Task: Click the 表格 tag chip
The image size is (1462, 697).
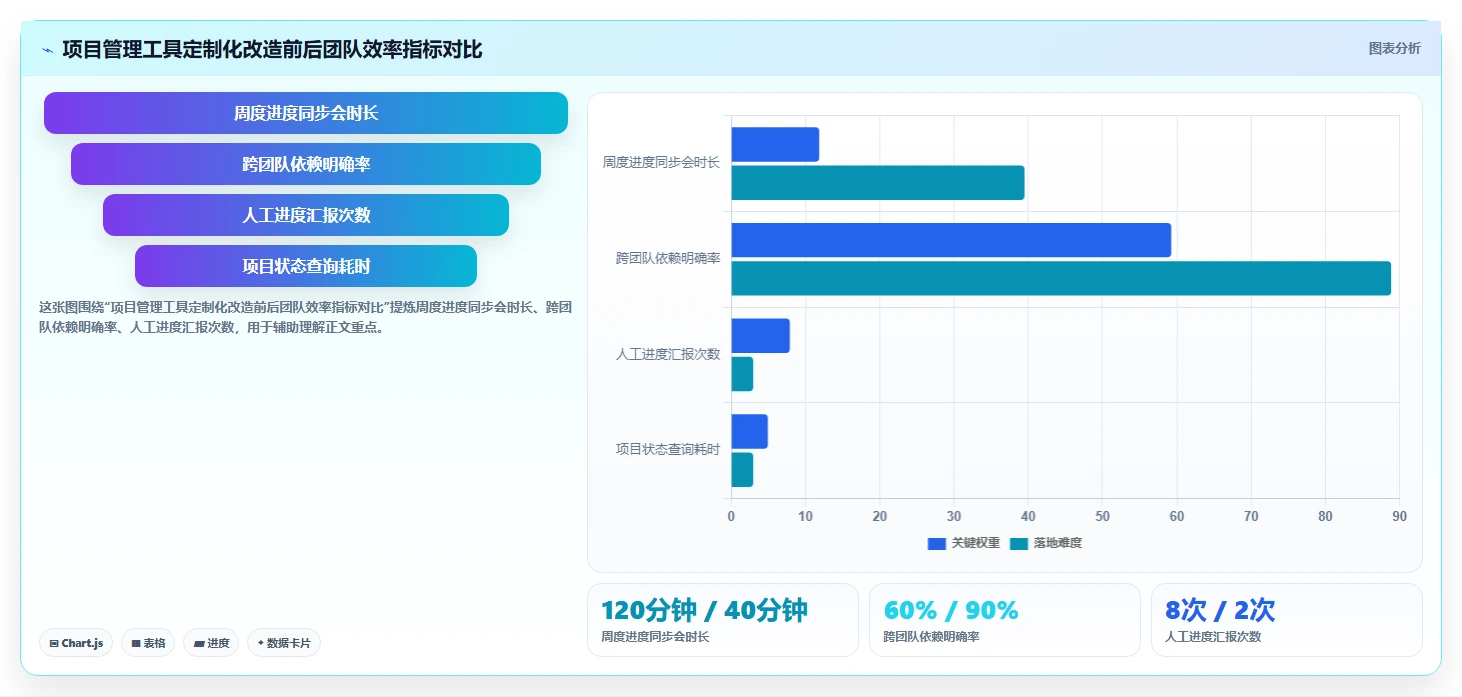Action: tap(148, 643)
